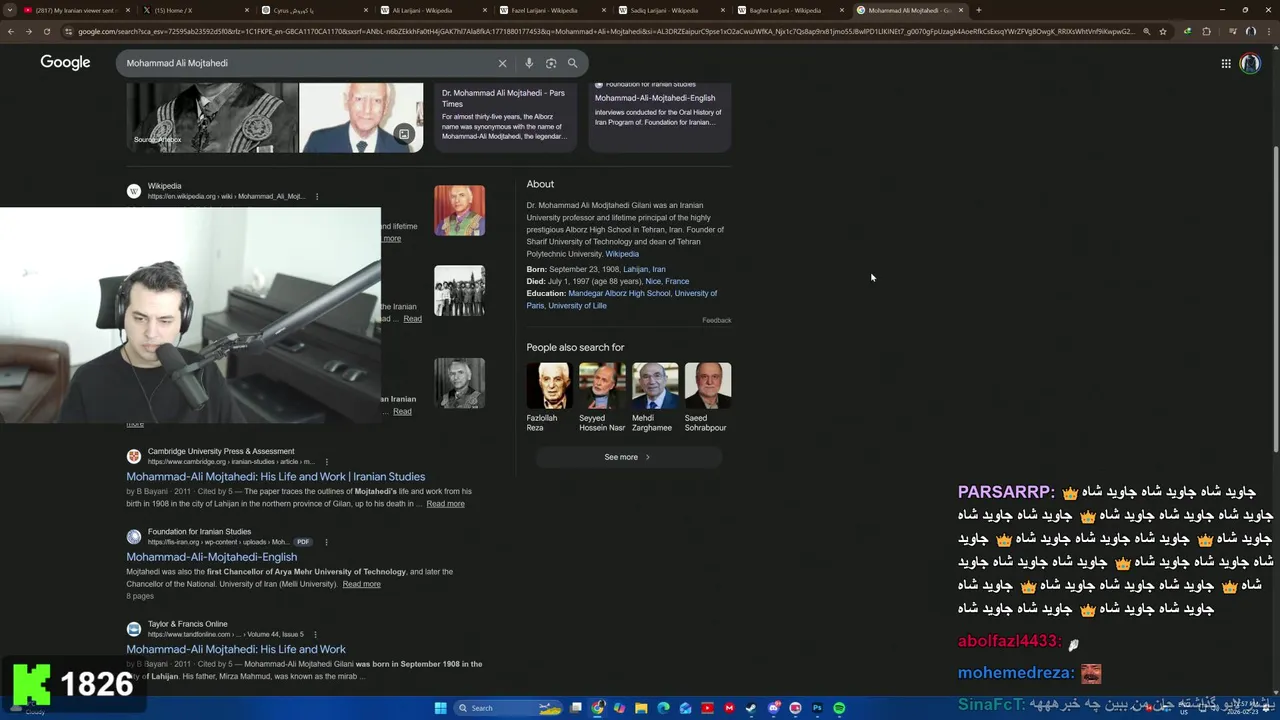The width and height of the screenshot is (1280, 720).
Task: Open Spotify from taskbar
Action: coord(839,708)
